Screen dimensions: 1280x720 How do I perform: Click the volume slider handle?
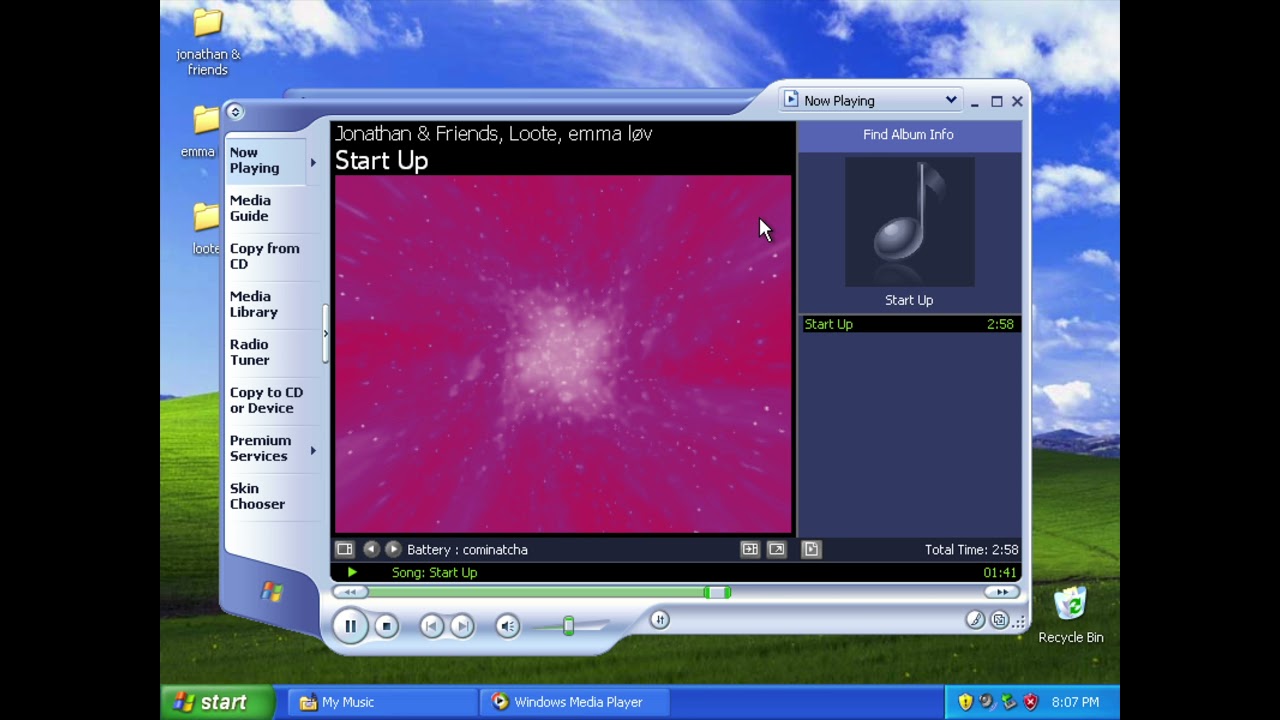tap(568, 626)
